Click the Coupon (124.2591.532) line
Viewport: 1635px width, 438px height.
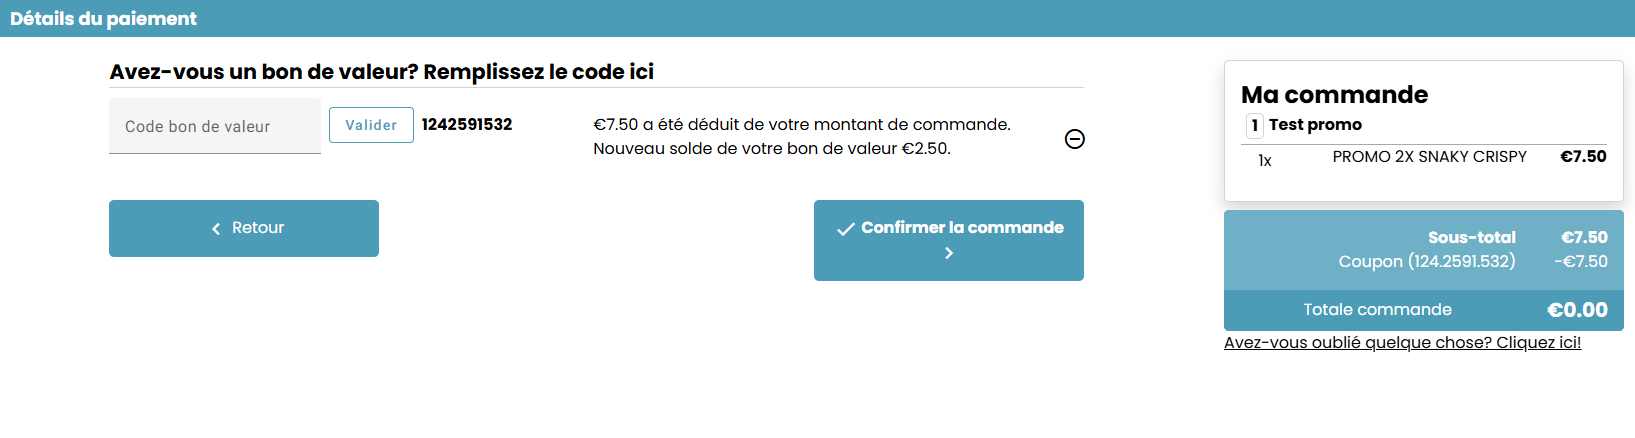(1427, 261)
